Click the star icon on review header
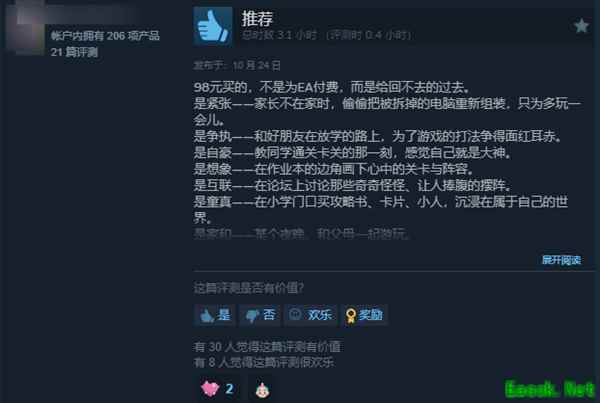This screenshot has width=600, height=403. [581, 26]
